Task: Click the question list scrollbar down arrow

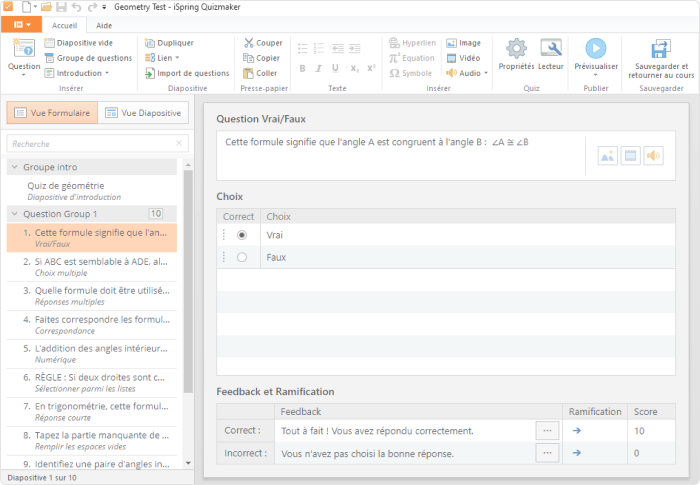Action: pos(188,463)
